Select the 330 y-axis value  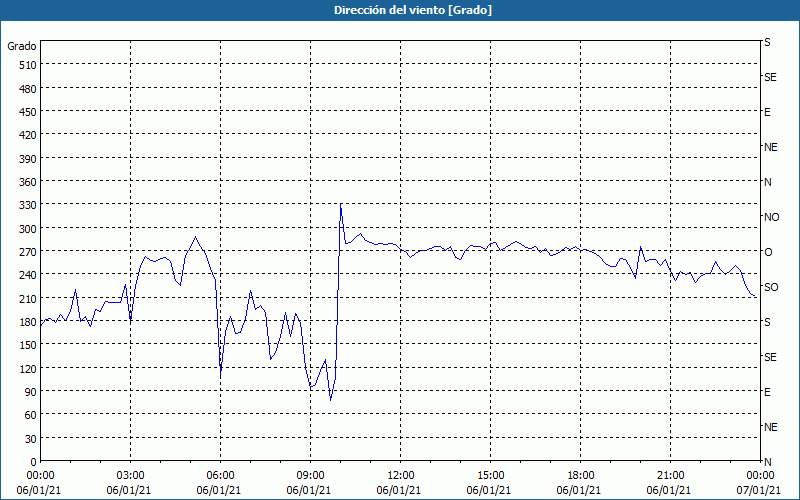tap(28, 205)
